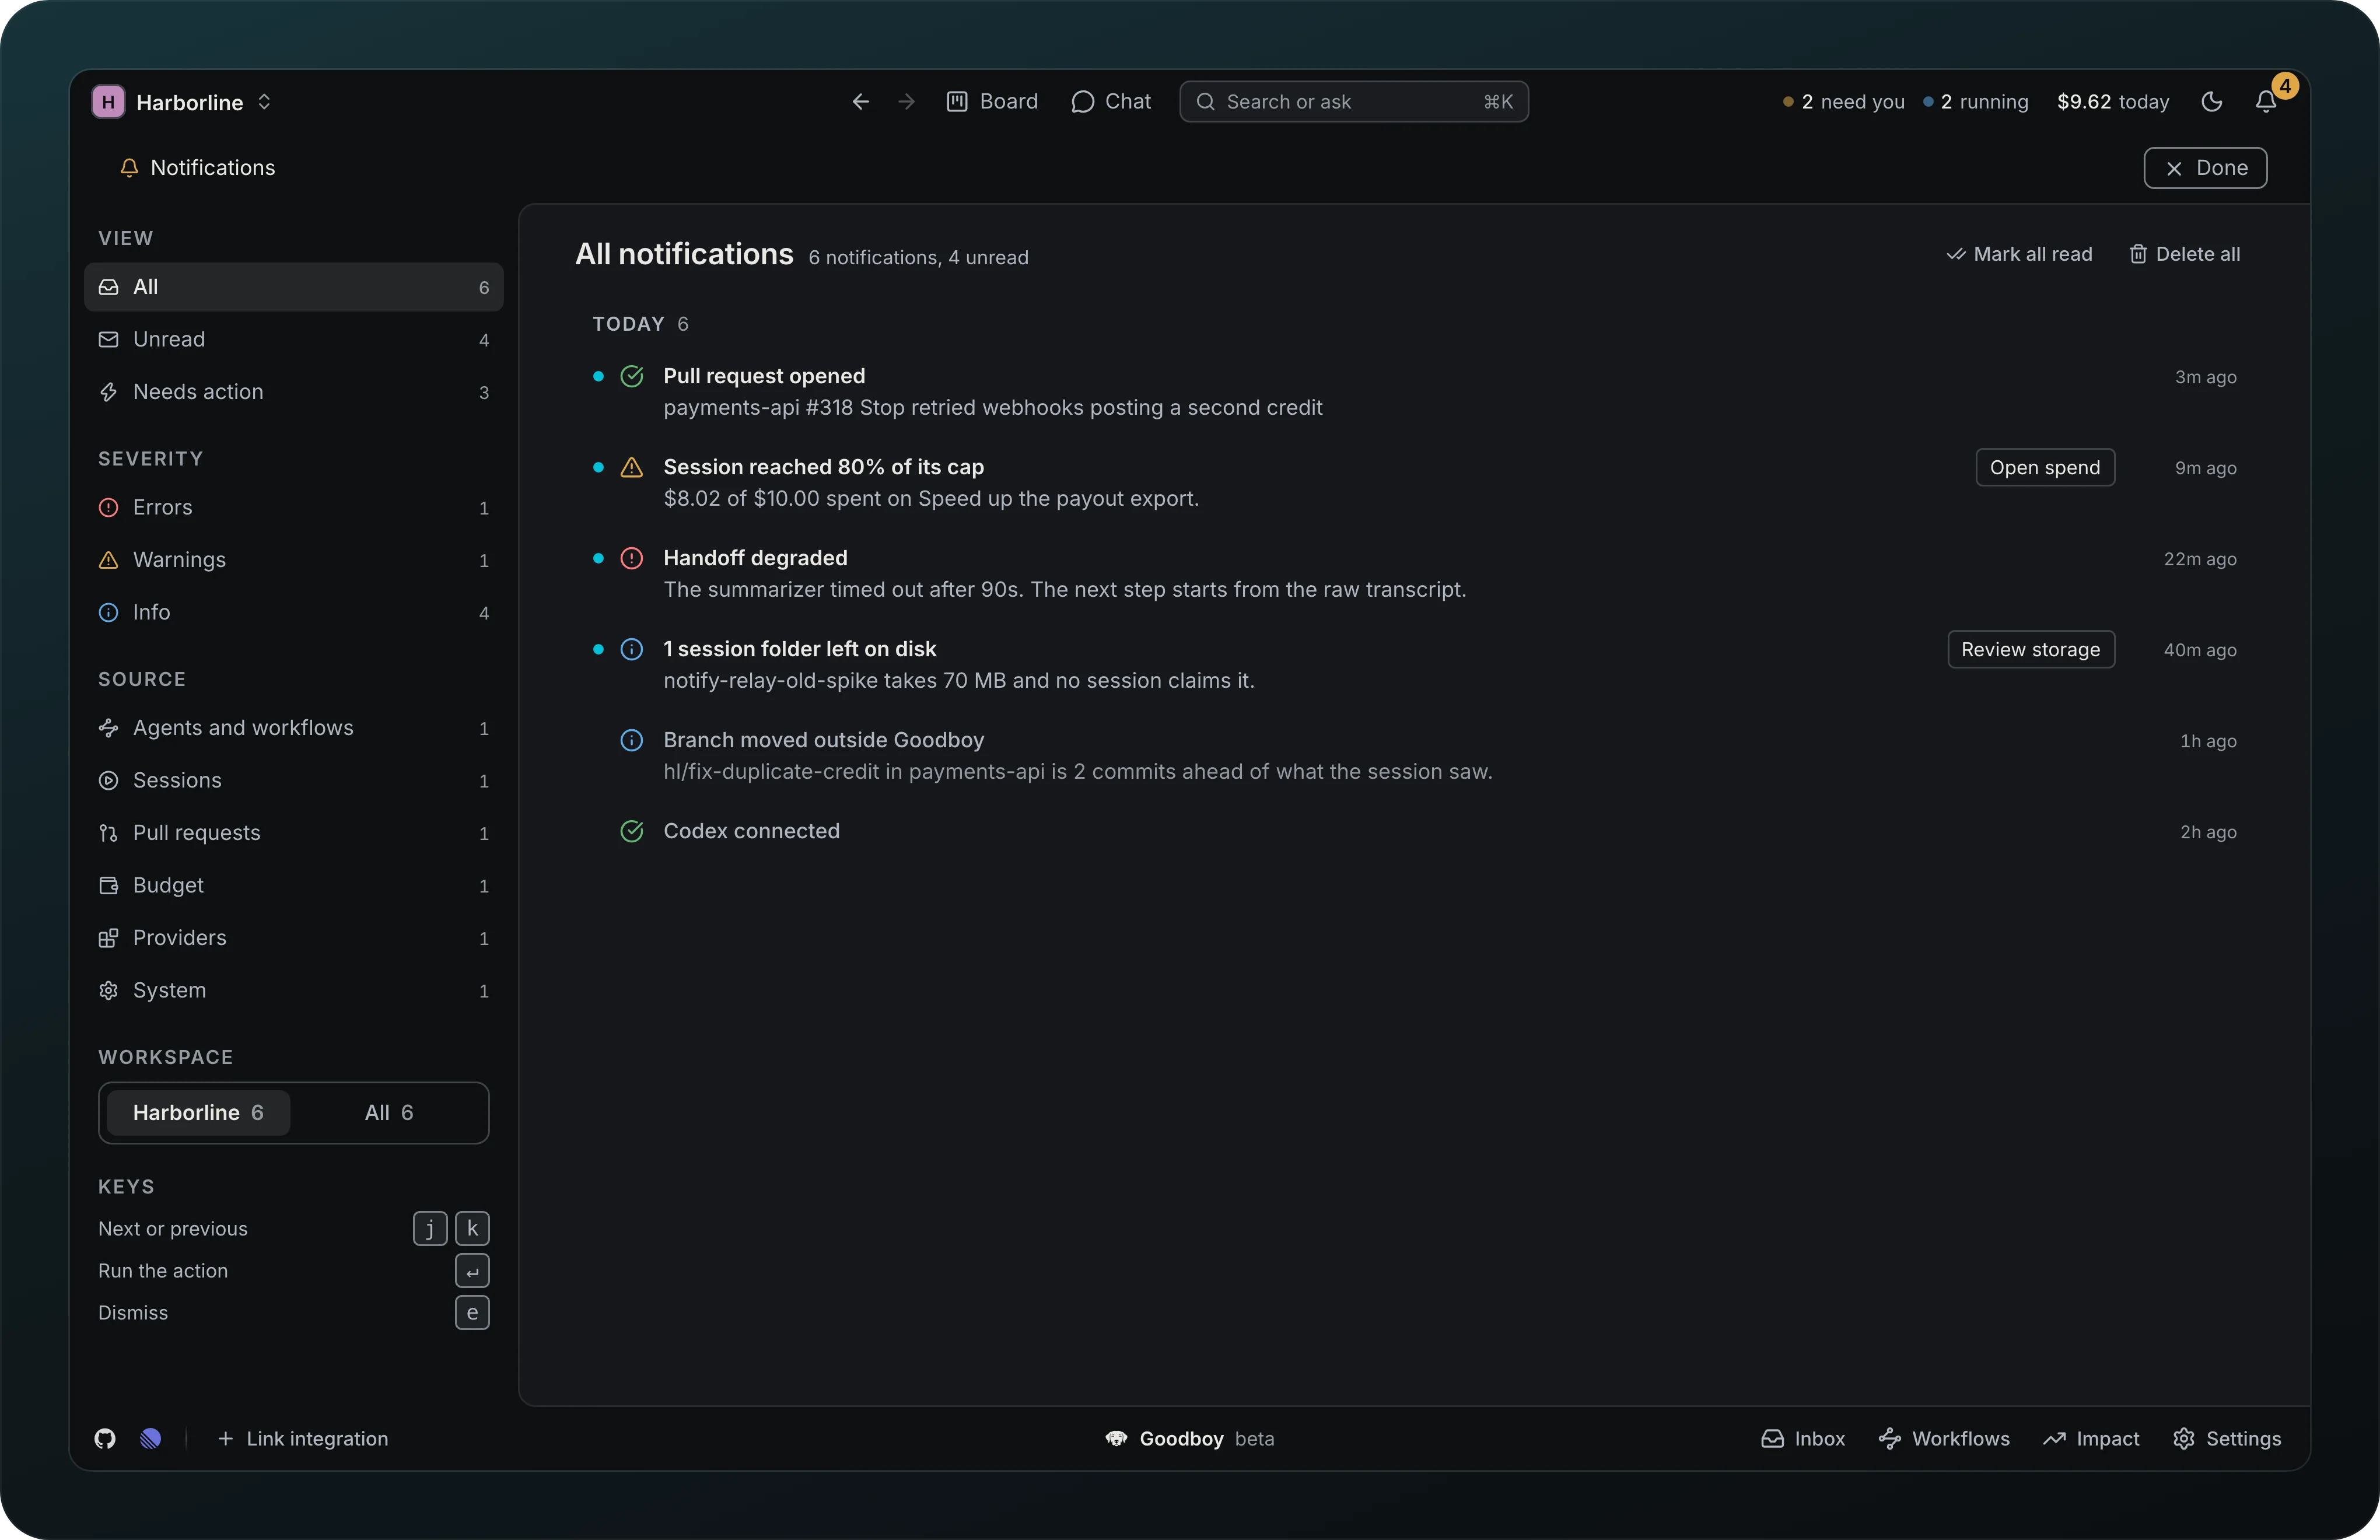Select Harborline workspace segment
This screenshot has width=2380, height=1540.
[x=198, y=1113]
